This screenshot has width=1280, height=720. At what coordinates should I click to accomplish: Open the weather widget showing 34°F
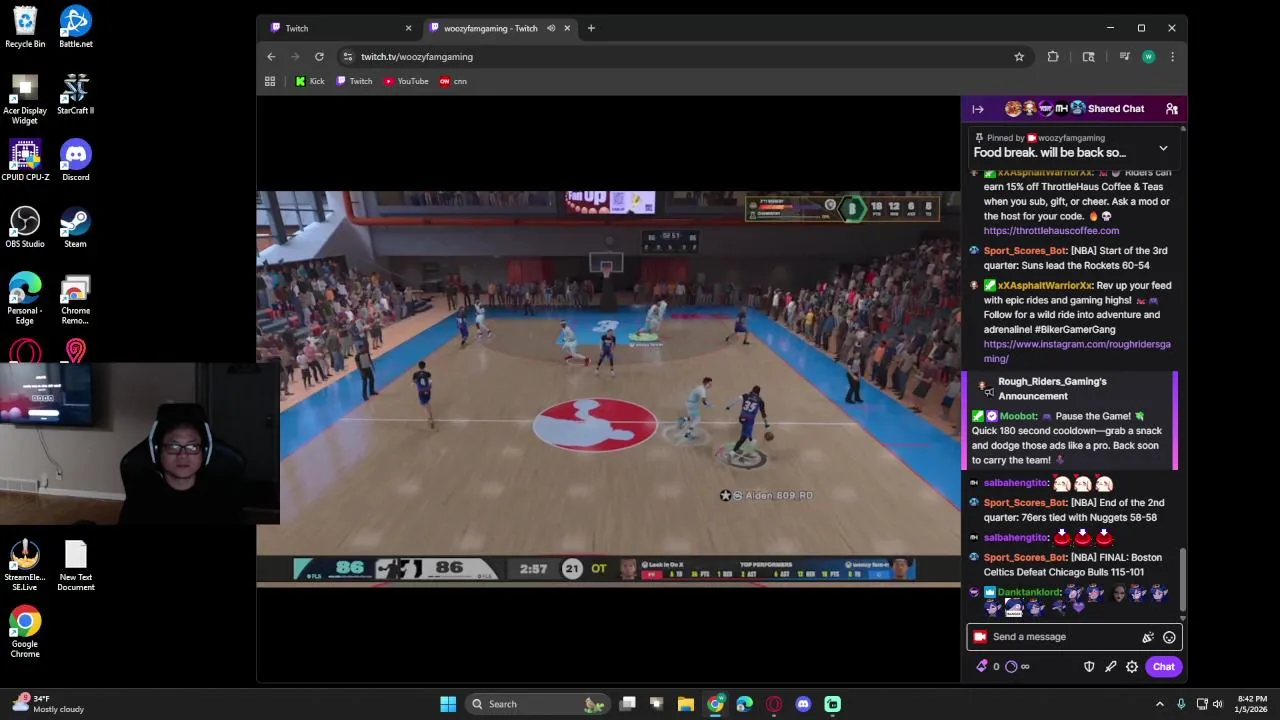click(x=47, y=704)
